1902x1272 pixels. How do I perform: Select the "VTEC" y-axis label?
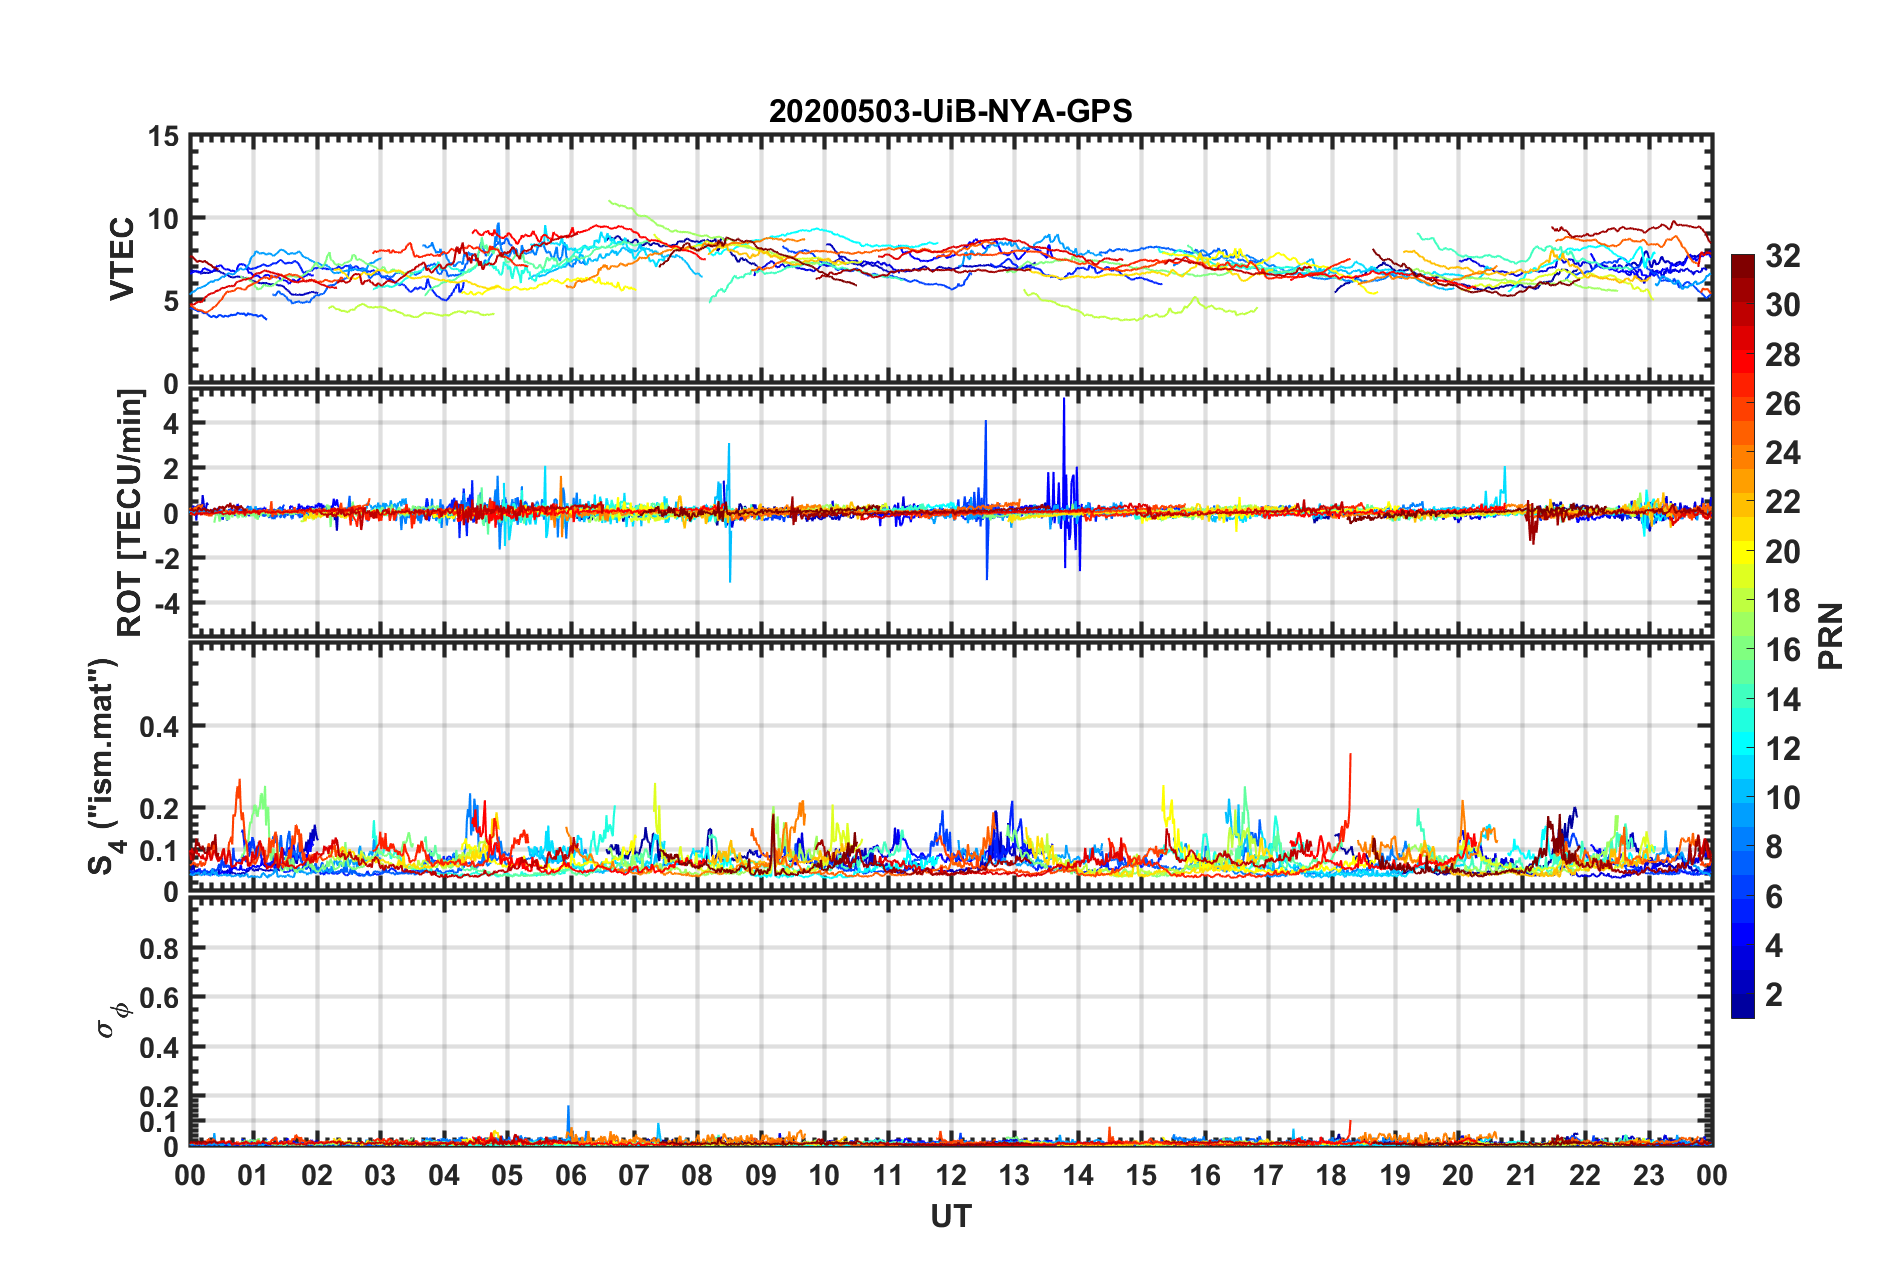pyautogui.click(x=122, y=259)
